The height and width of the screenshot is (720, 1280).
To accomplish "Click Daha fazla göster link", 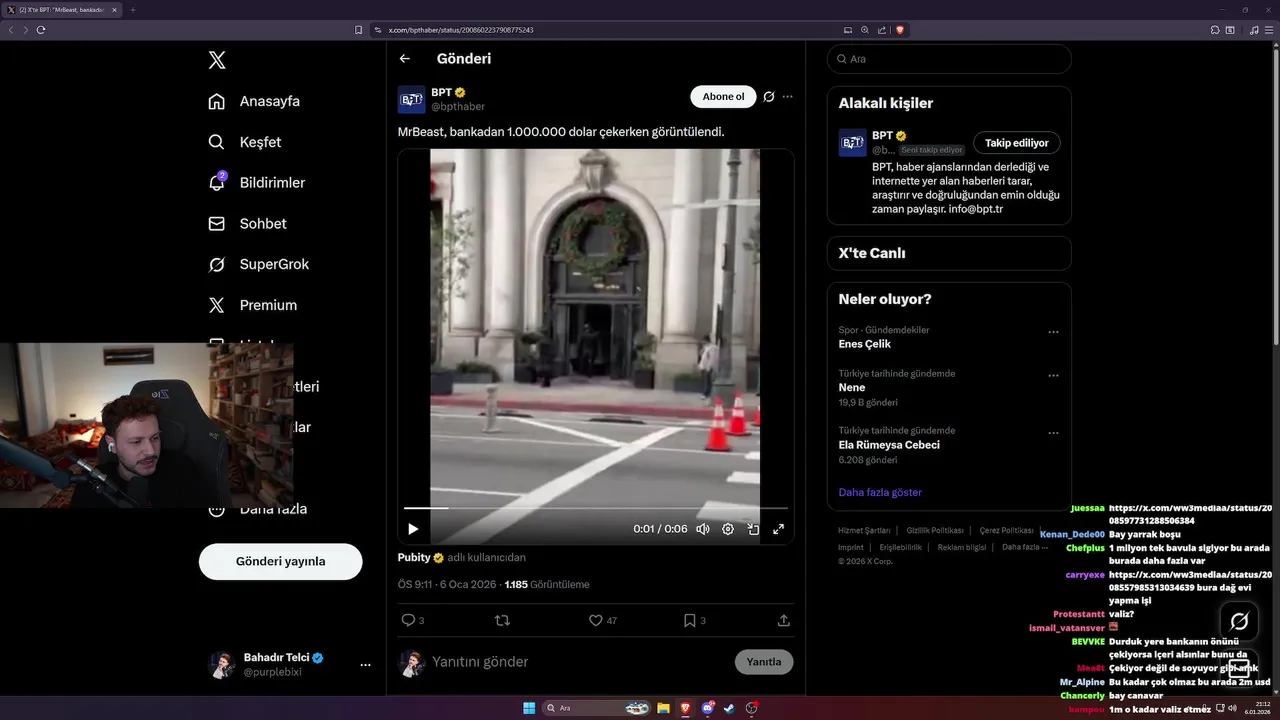I will coord(880,492).
